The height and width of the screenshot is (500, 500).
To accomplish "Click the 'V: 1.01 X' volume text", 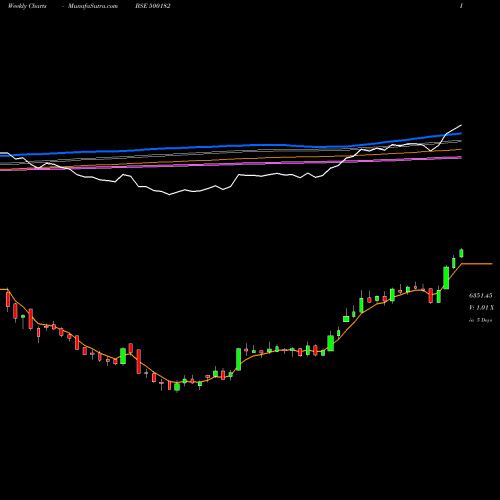I will pyautogui.click(x=481, y=308).
